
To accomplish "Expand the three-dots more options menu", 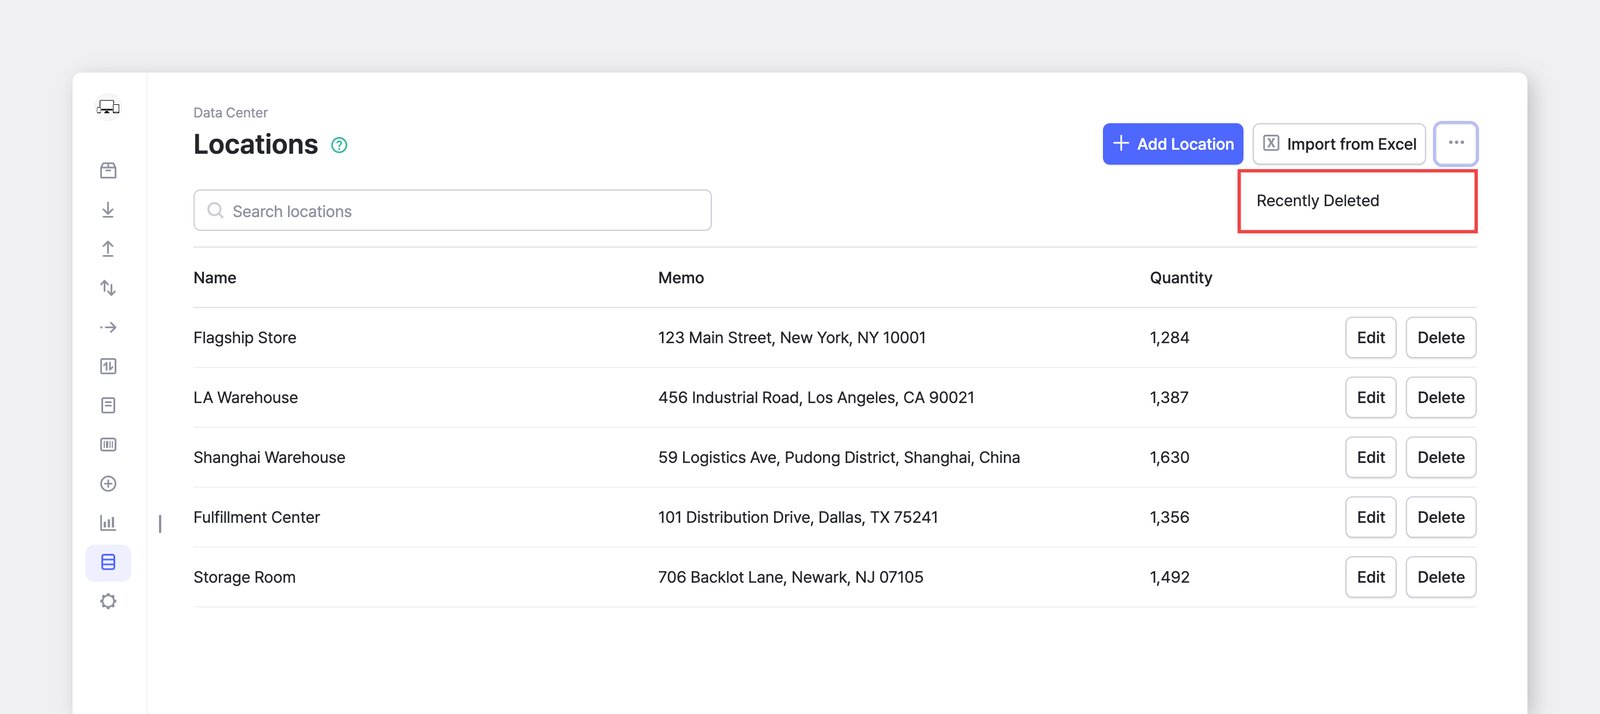I will pyautogui.click(x=1456, y=143).
